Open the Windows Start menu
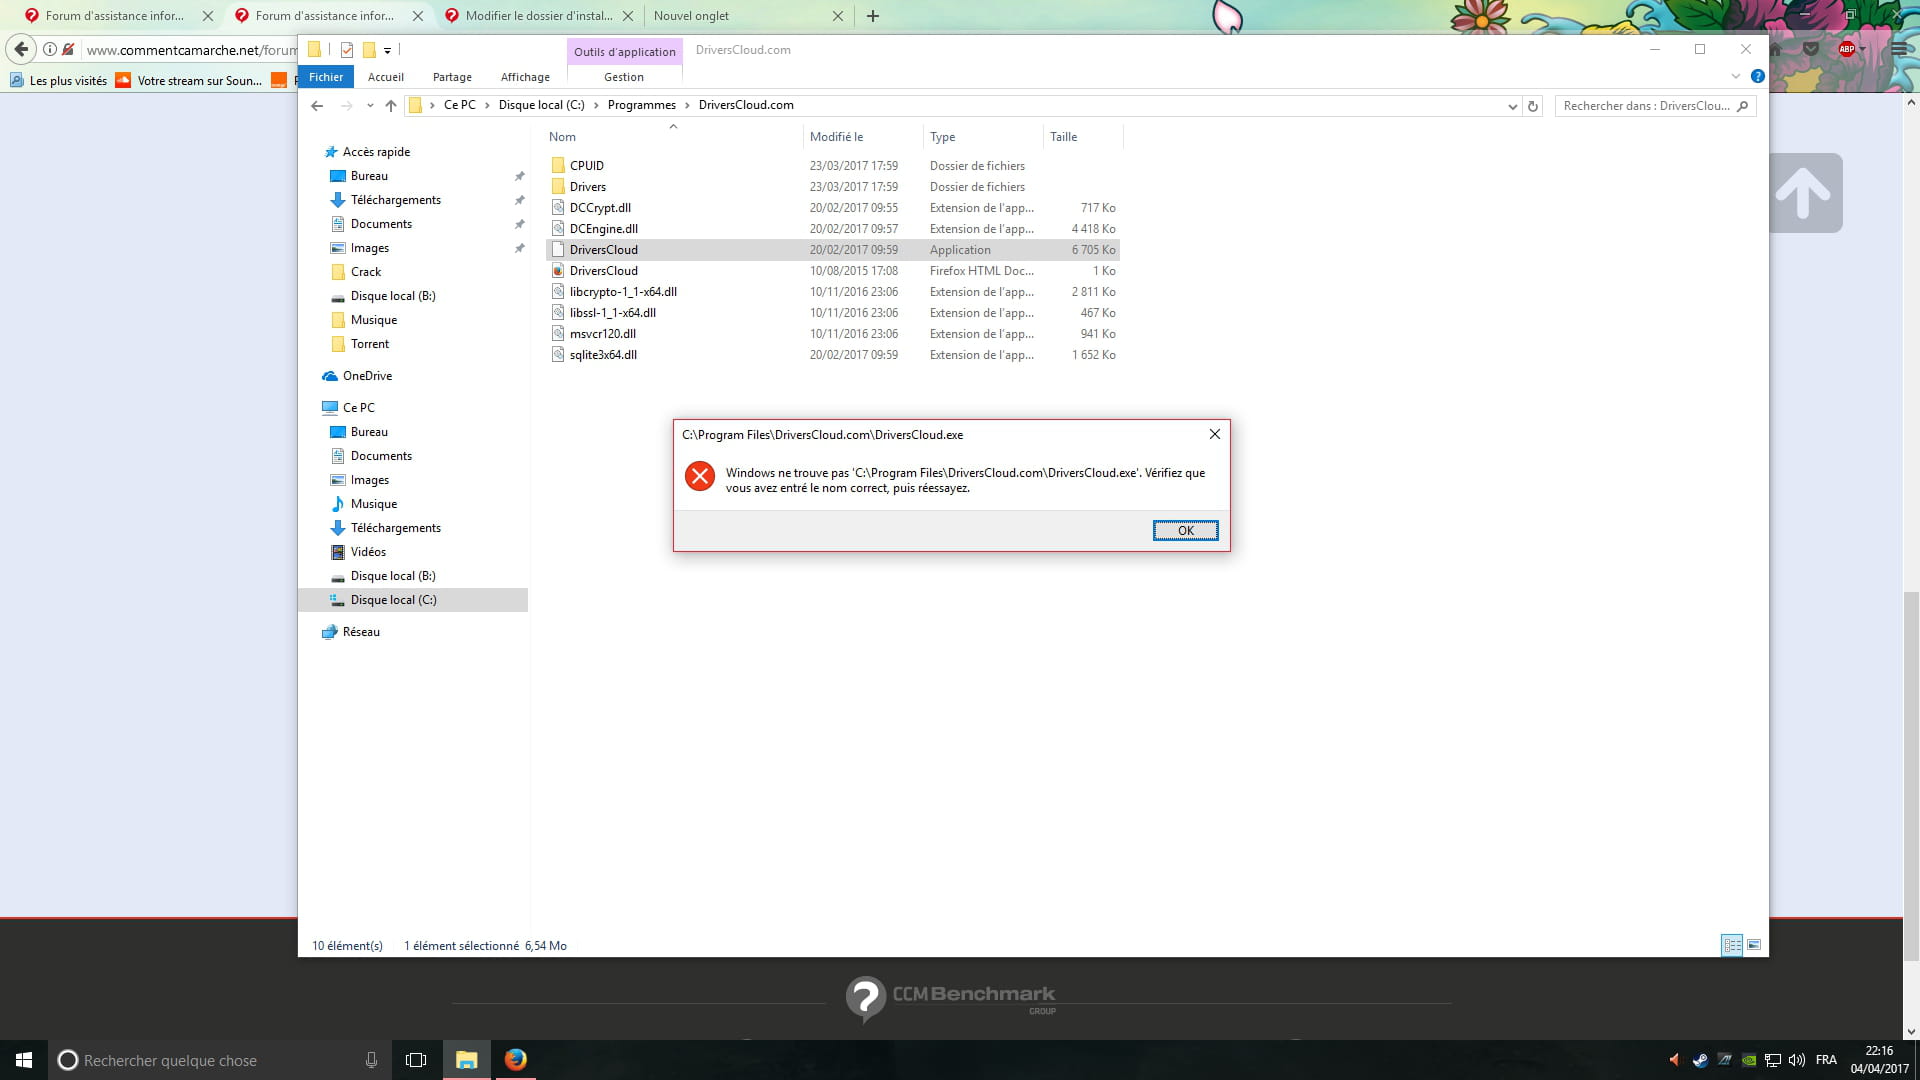Screen dimensions: 1920x1080 [x=24, y=1060]
